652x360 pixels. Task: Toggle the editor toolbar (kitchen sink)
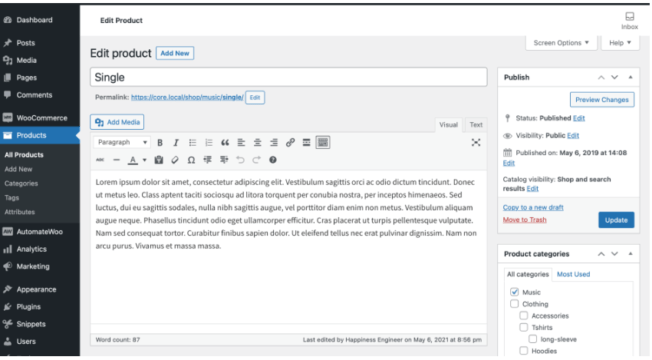(323, 143)
